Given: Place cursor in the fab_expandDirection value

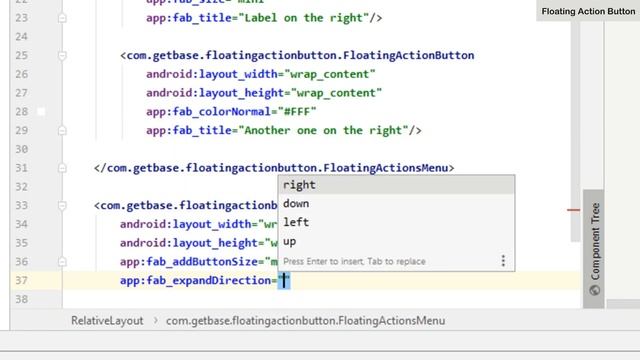Looking at the screenshot, I should 284,280.
